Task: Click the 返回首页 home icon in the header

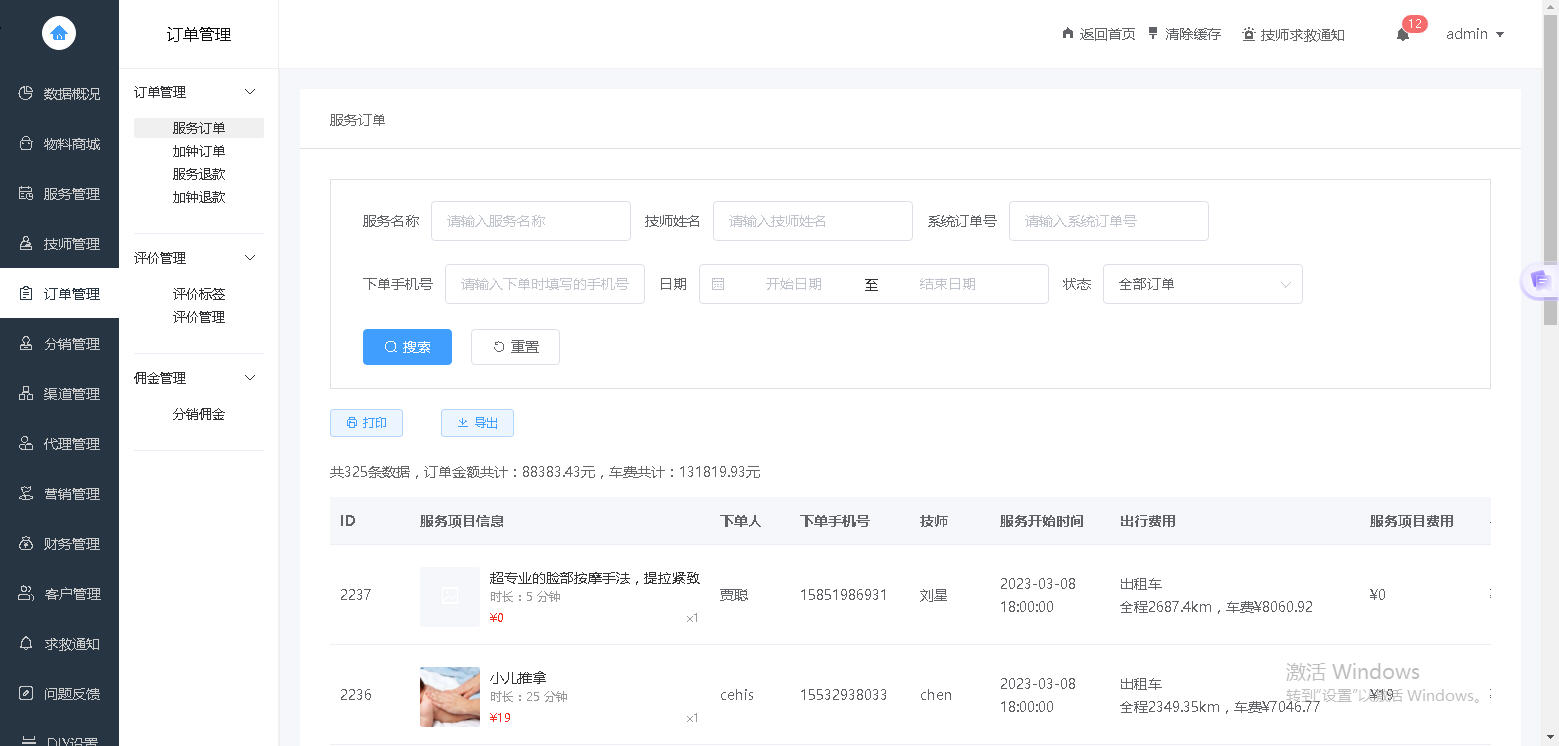Action: pos(1067,33)
